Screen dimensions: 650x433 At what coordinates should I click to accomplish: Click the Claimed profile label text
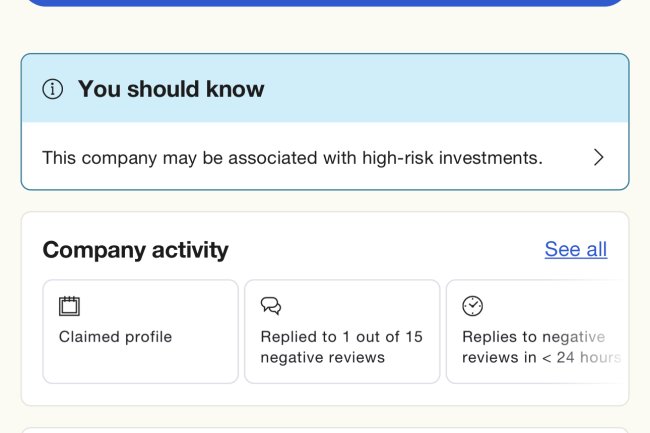(x=115, y=337)
